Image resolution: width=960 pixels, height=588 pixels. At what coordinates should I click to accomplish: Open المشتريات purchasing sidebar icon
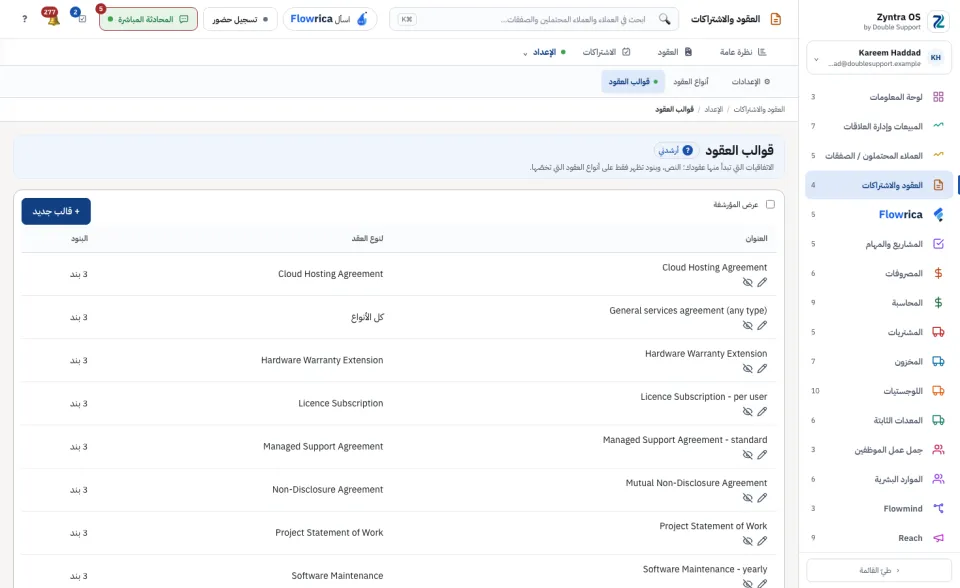938,332
